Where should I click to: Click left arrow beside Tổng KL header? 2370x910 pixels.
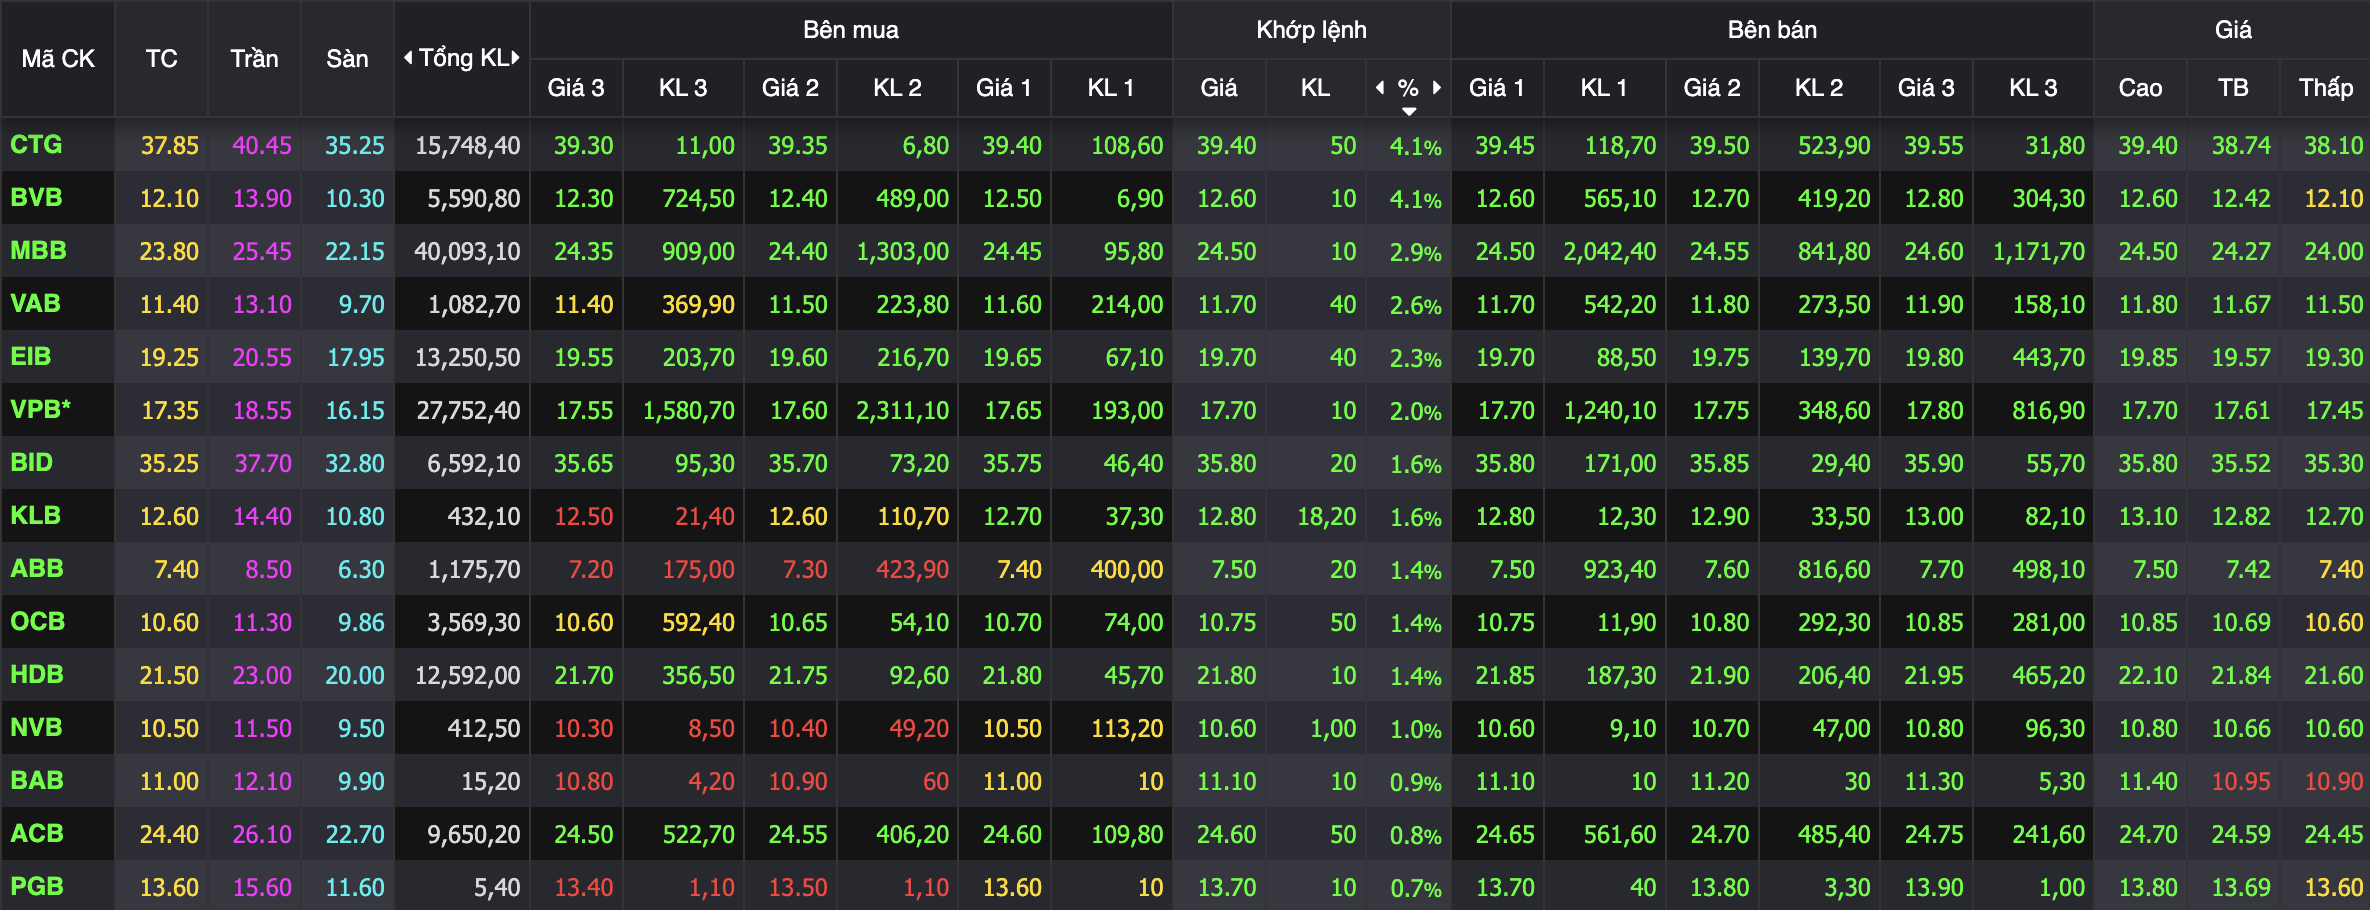click(407, 58)
